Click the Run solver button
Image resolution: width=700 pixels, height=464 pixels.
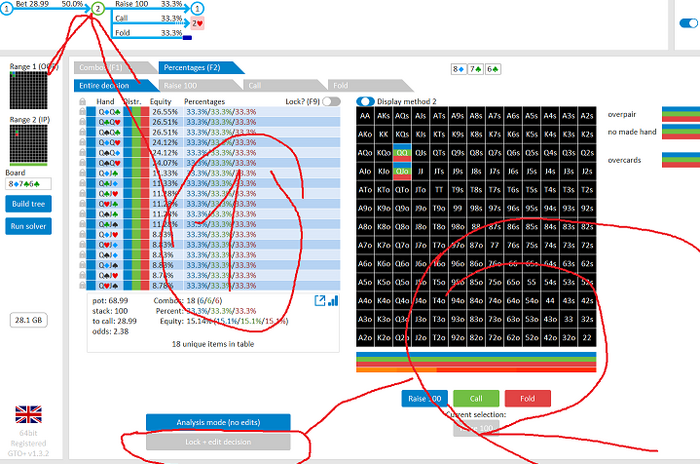29,226
